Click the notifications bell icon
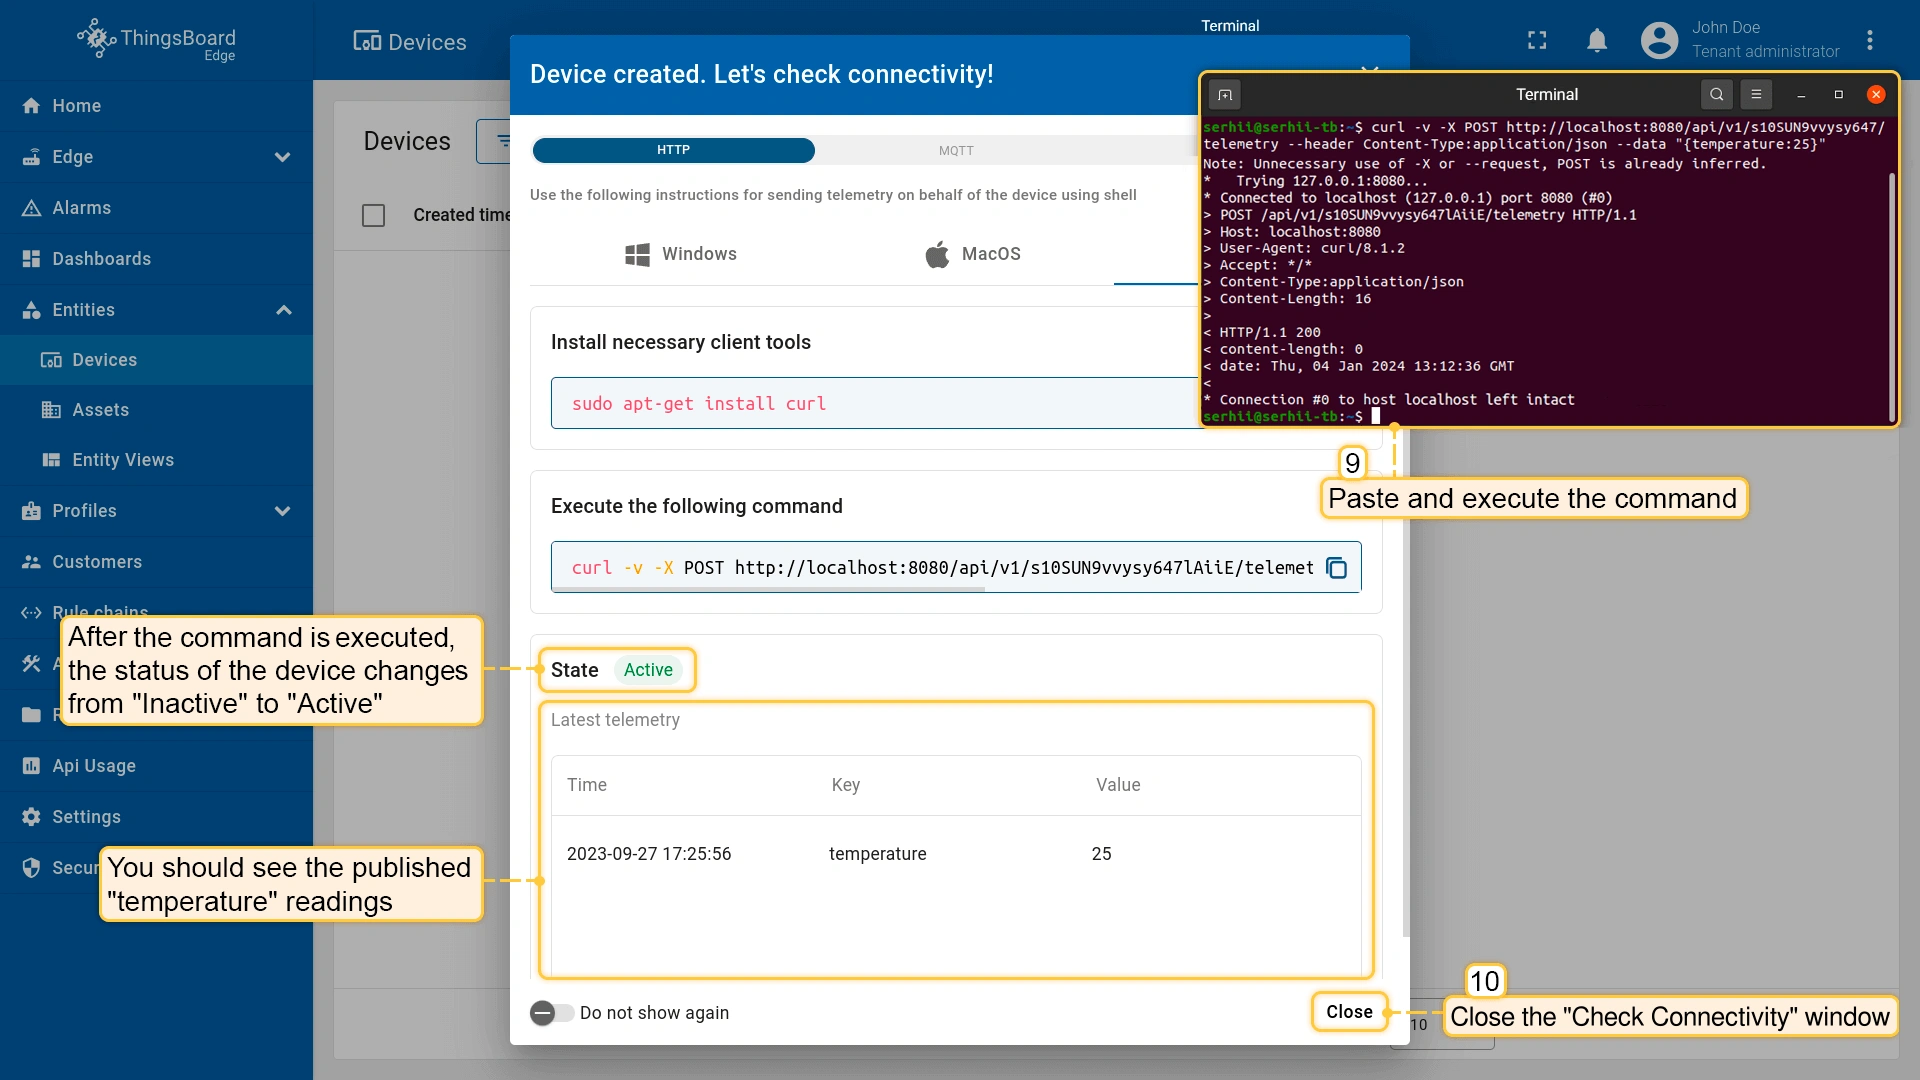Viewport: 1920px width, 1080px height. (1597, 40)
